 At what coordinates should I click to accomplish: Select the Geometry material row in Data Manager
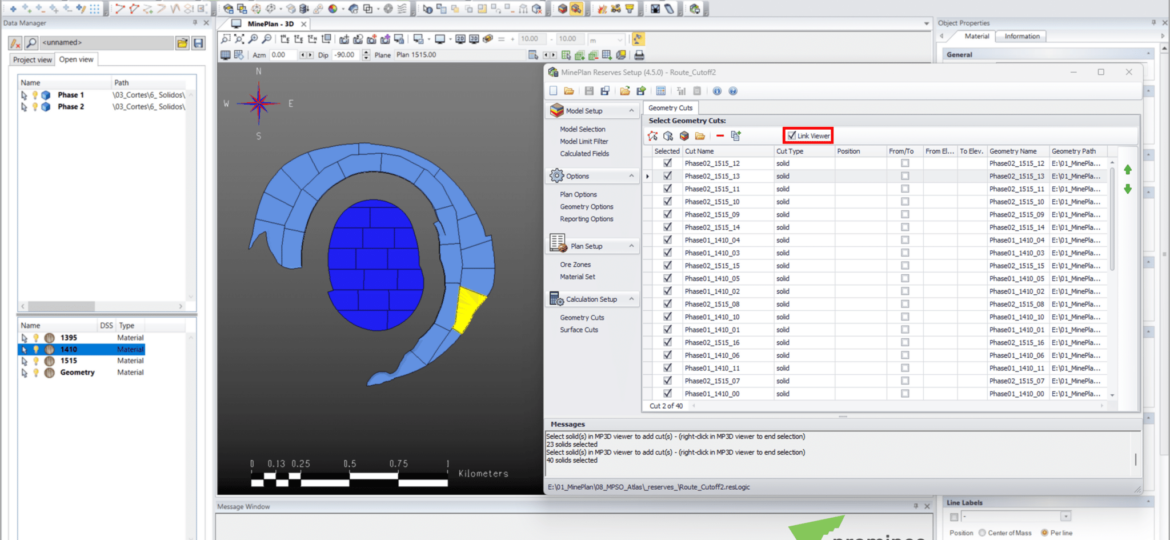[x=81, y=372]
